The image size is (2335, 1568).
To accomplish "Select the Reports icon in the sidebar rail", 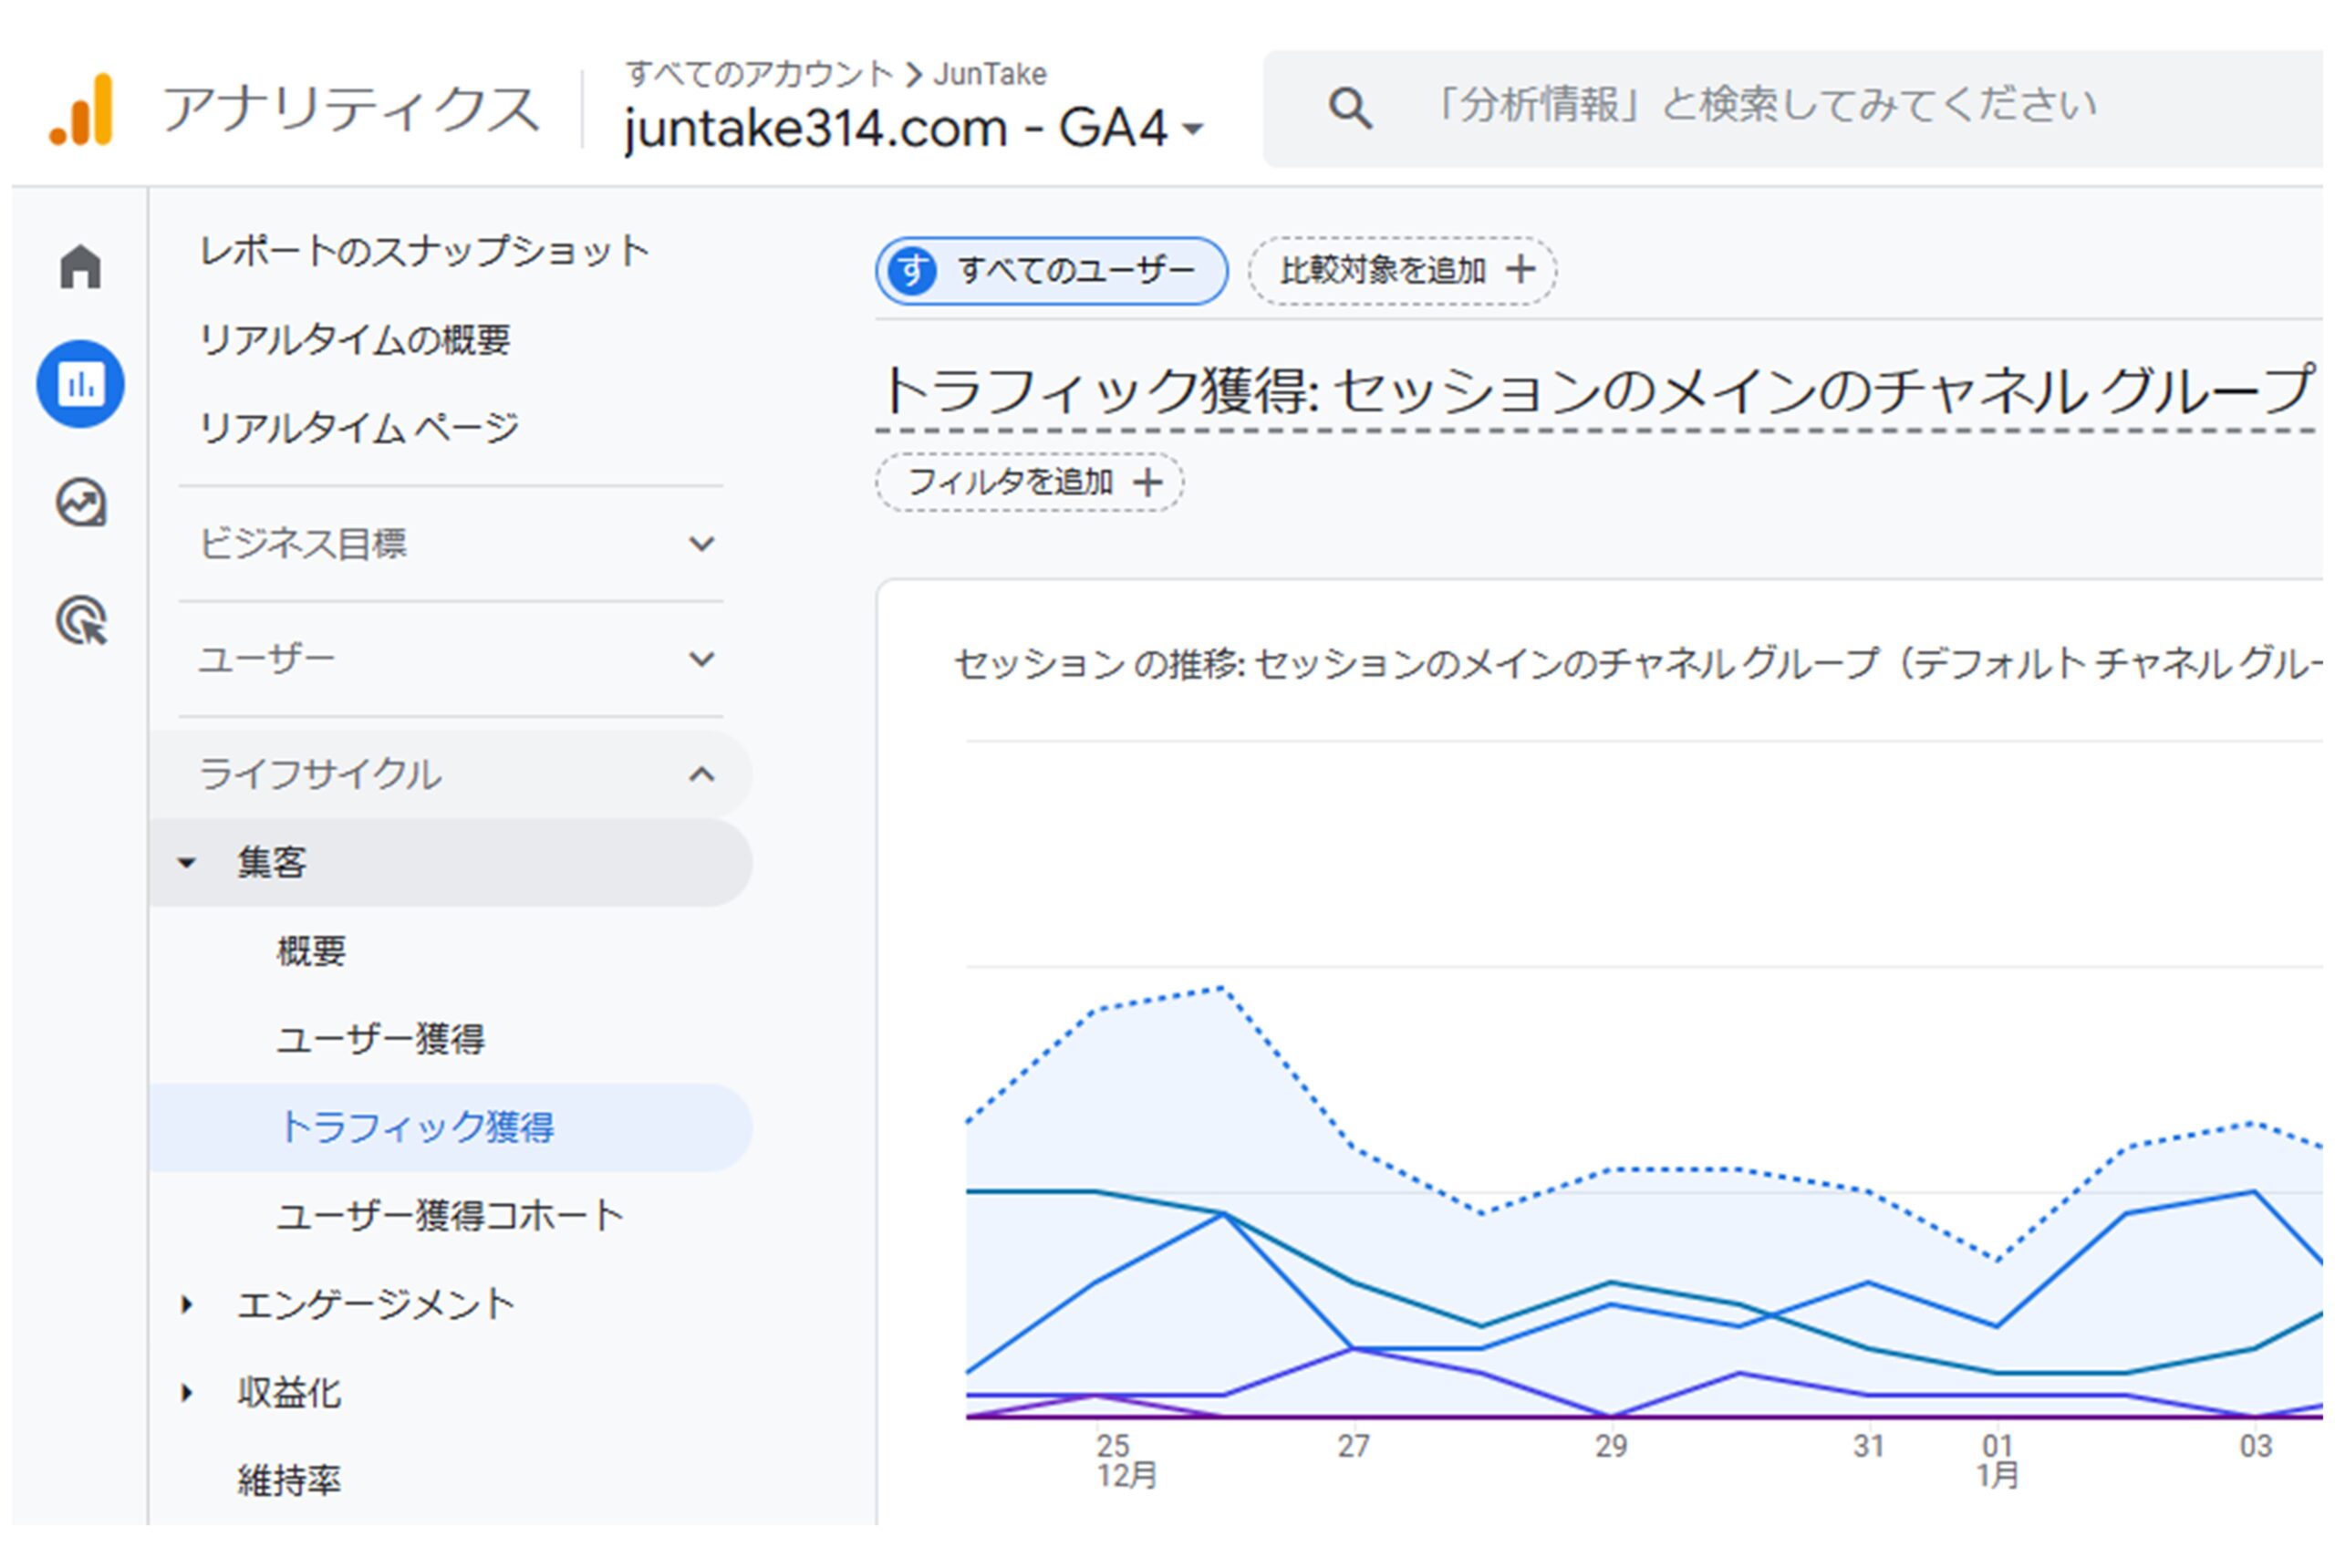I will [x=80, y=383].
